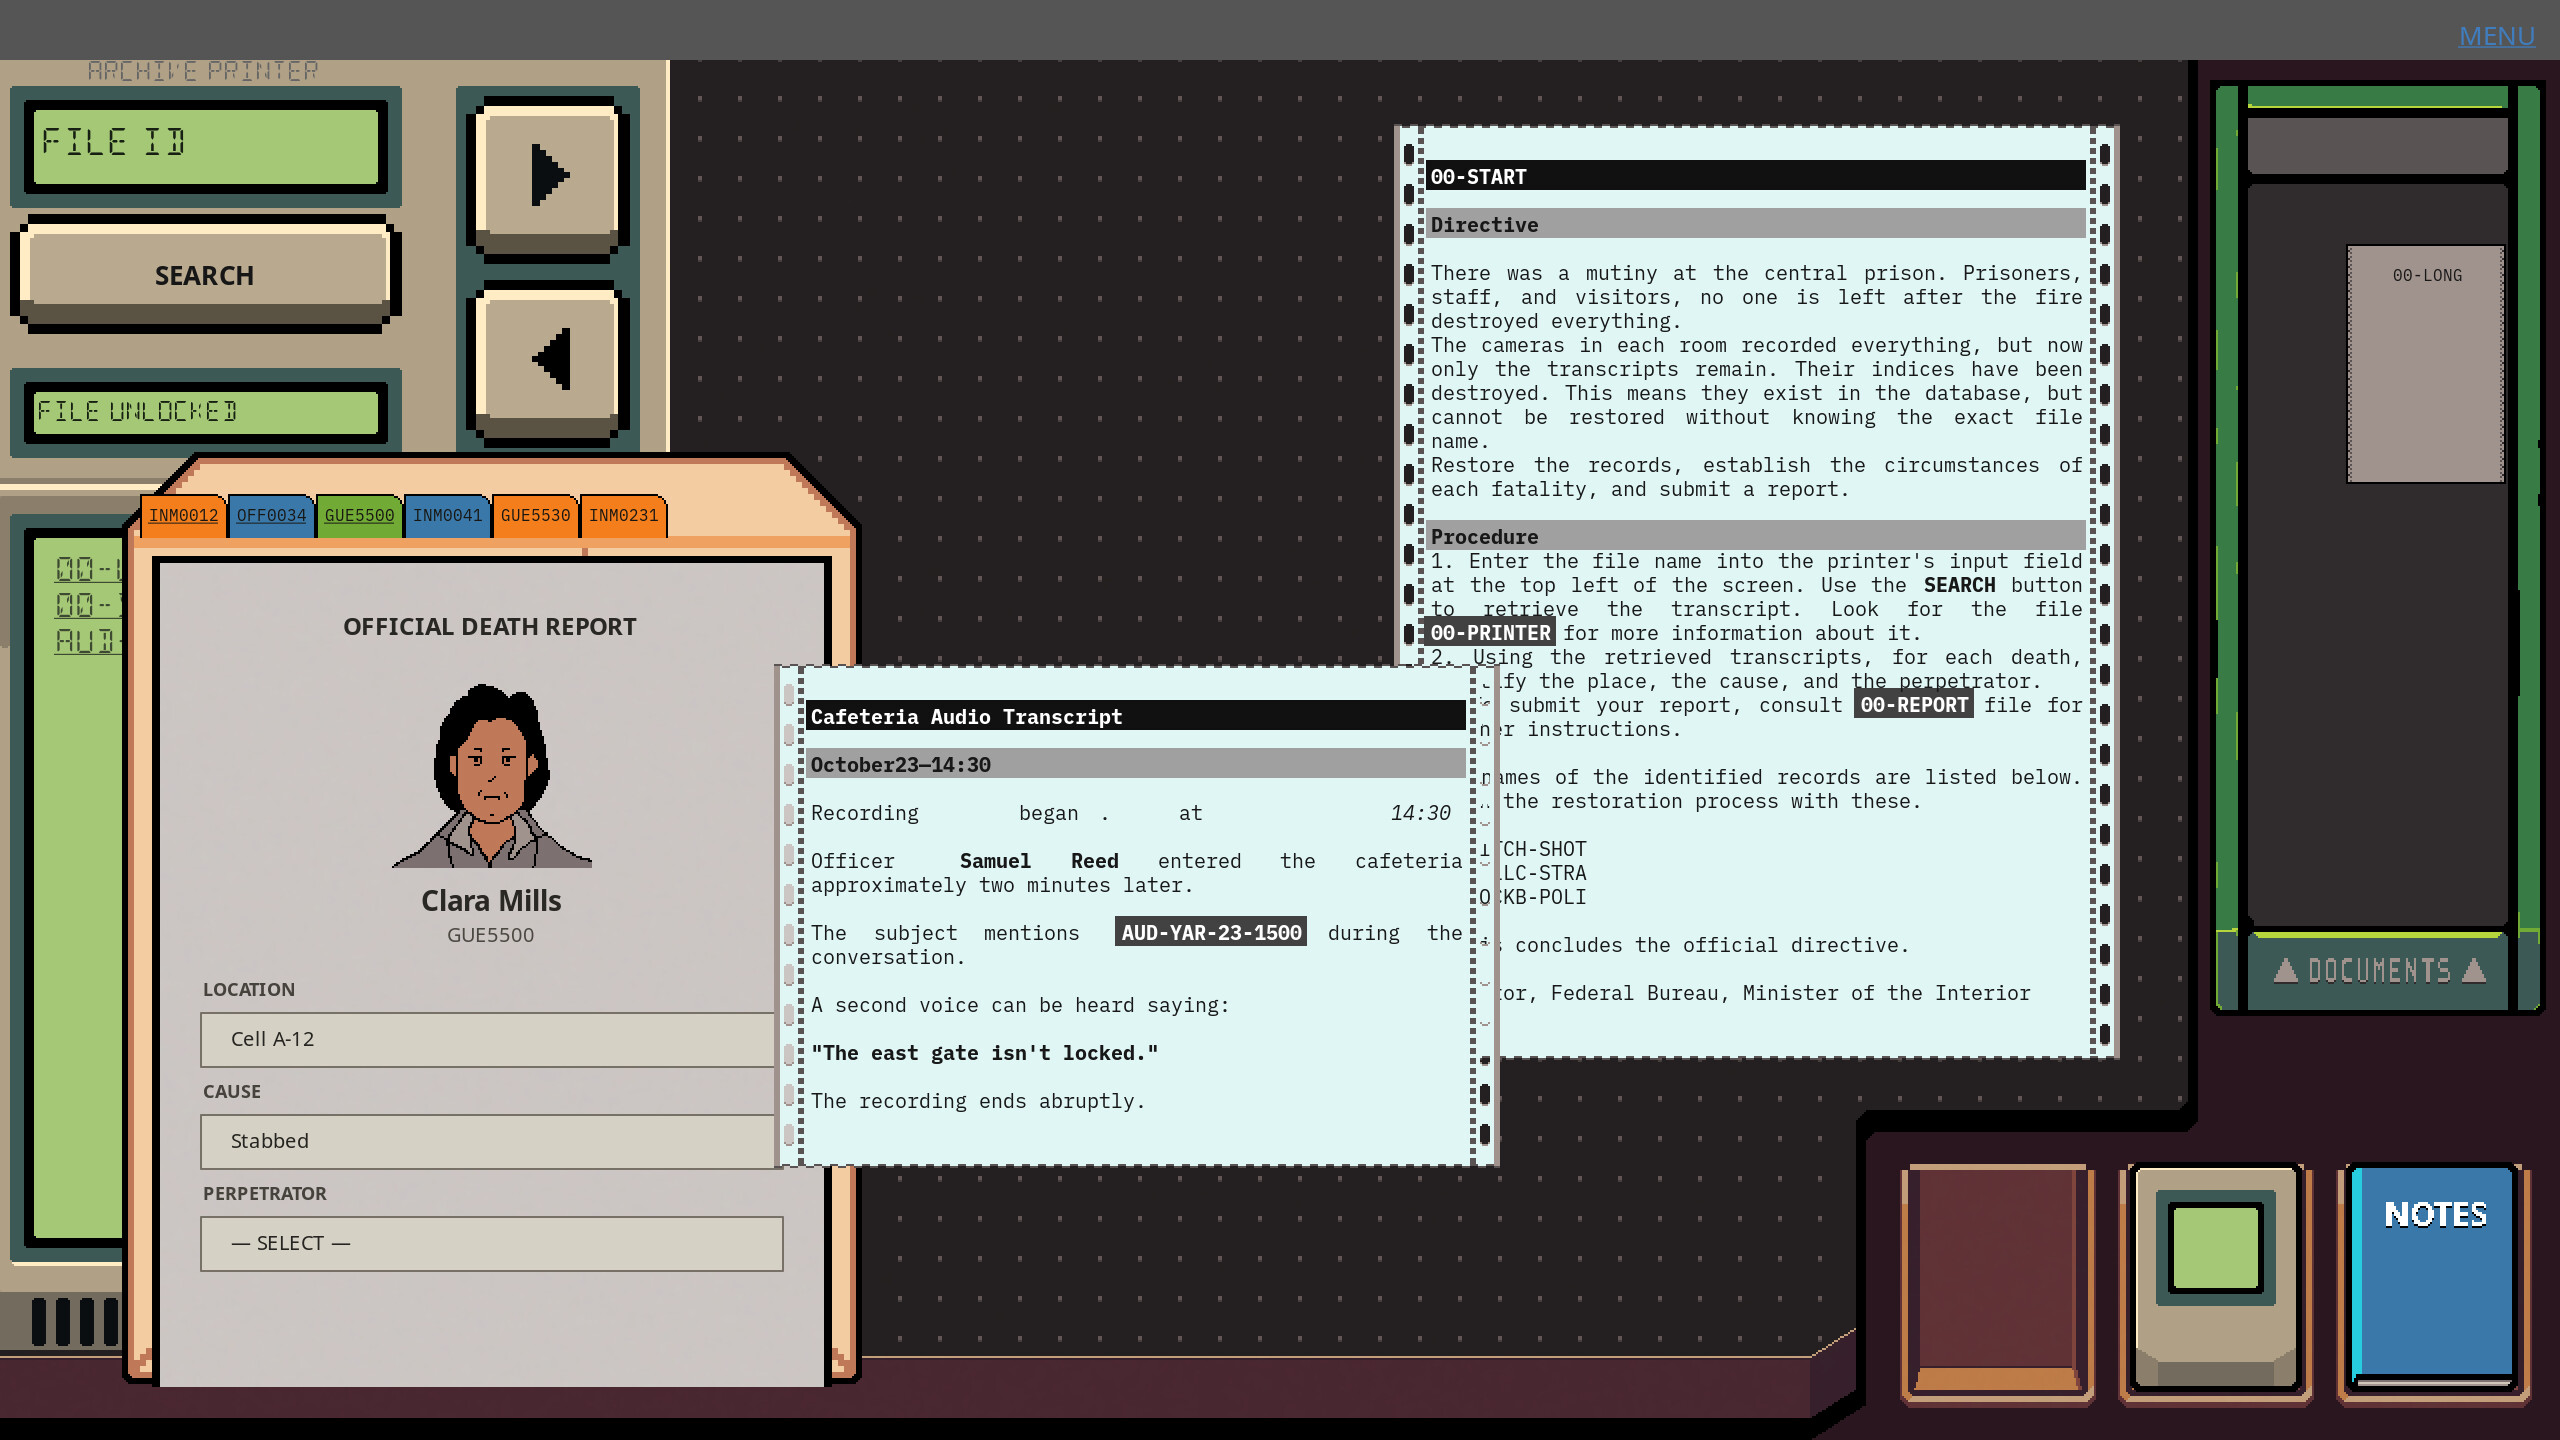Select the 00-LONG document thumbnail

coord(2426,364)
